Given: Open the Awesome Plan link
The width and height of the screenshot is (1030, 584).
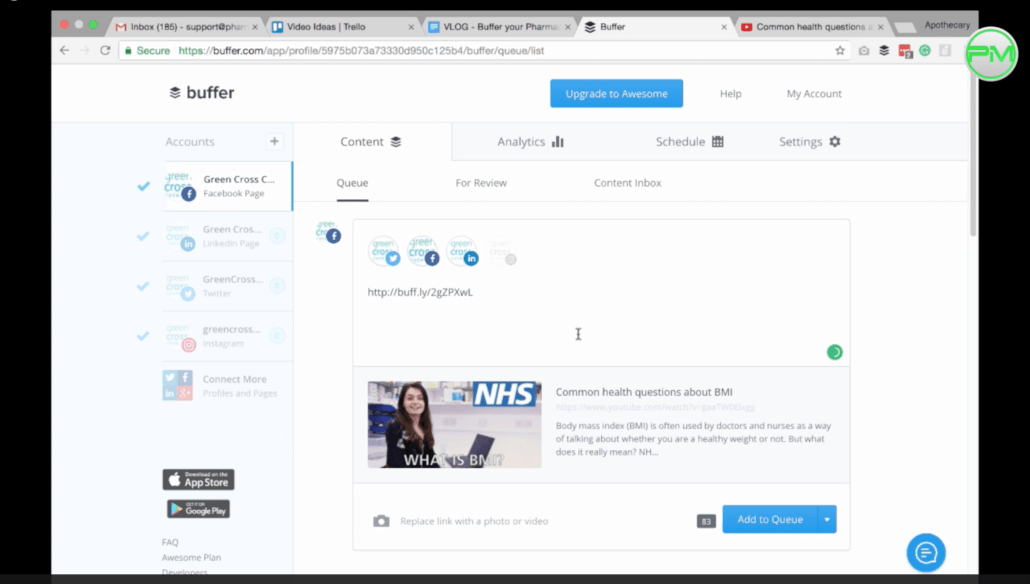Looking at the screenshot, I should point(191,557).
